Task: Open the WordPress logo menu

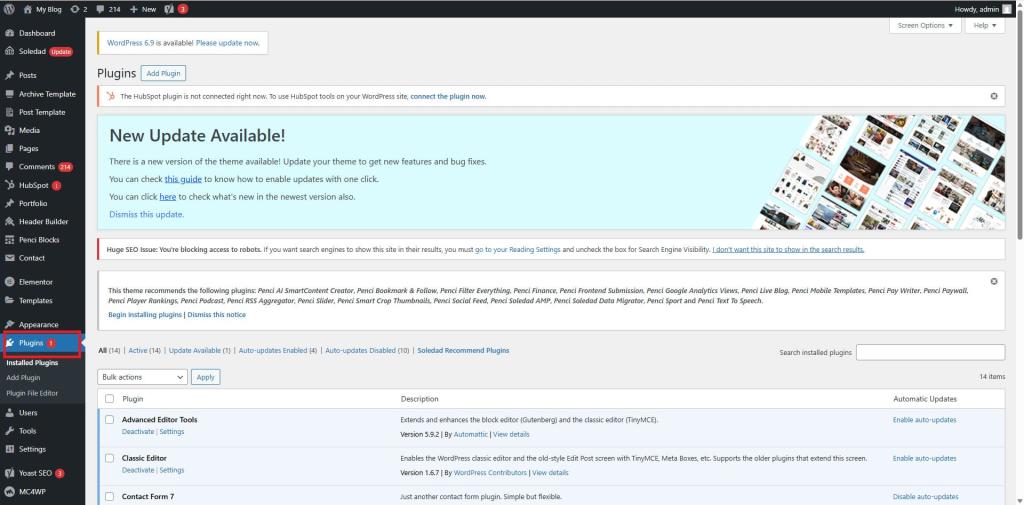Action: (9, 9)
